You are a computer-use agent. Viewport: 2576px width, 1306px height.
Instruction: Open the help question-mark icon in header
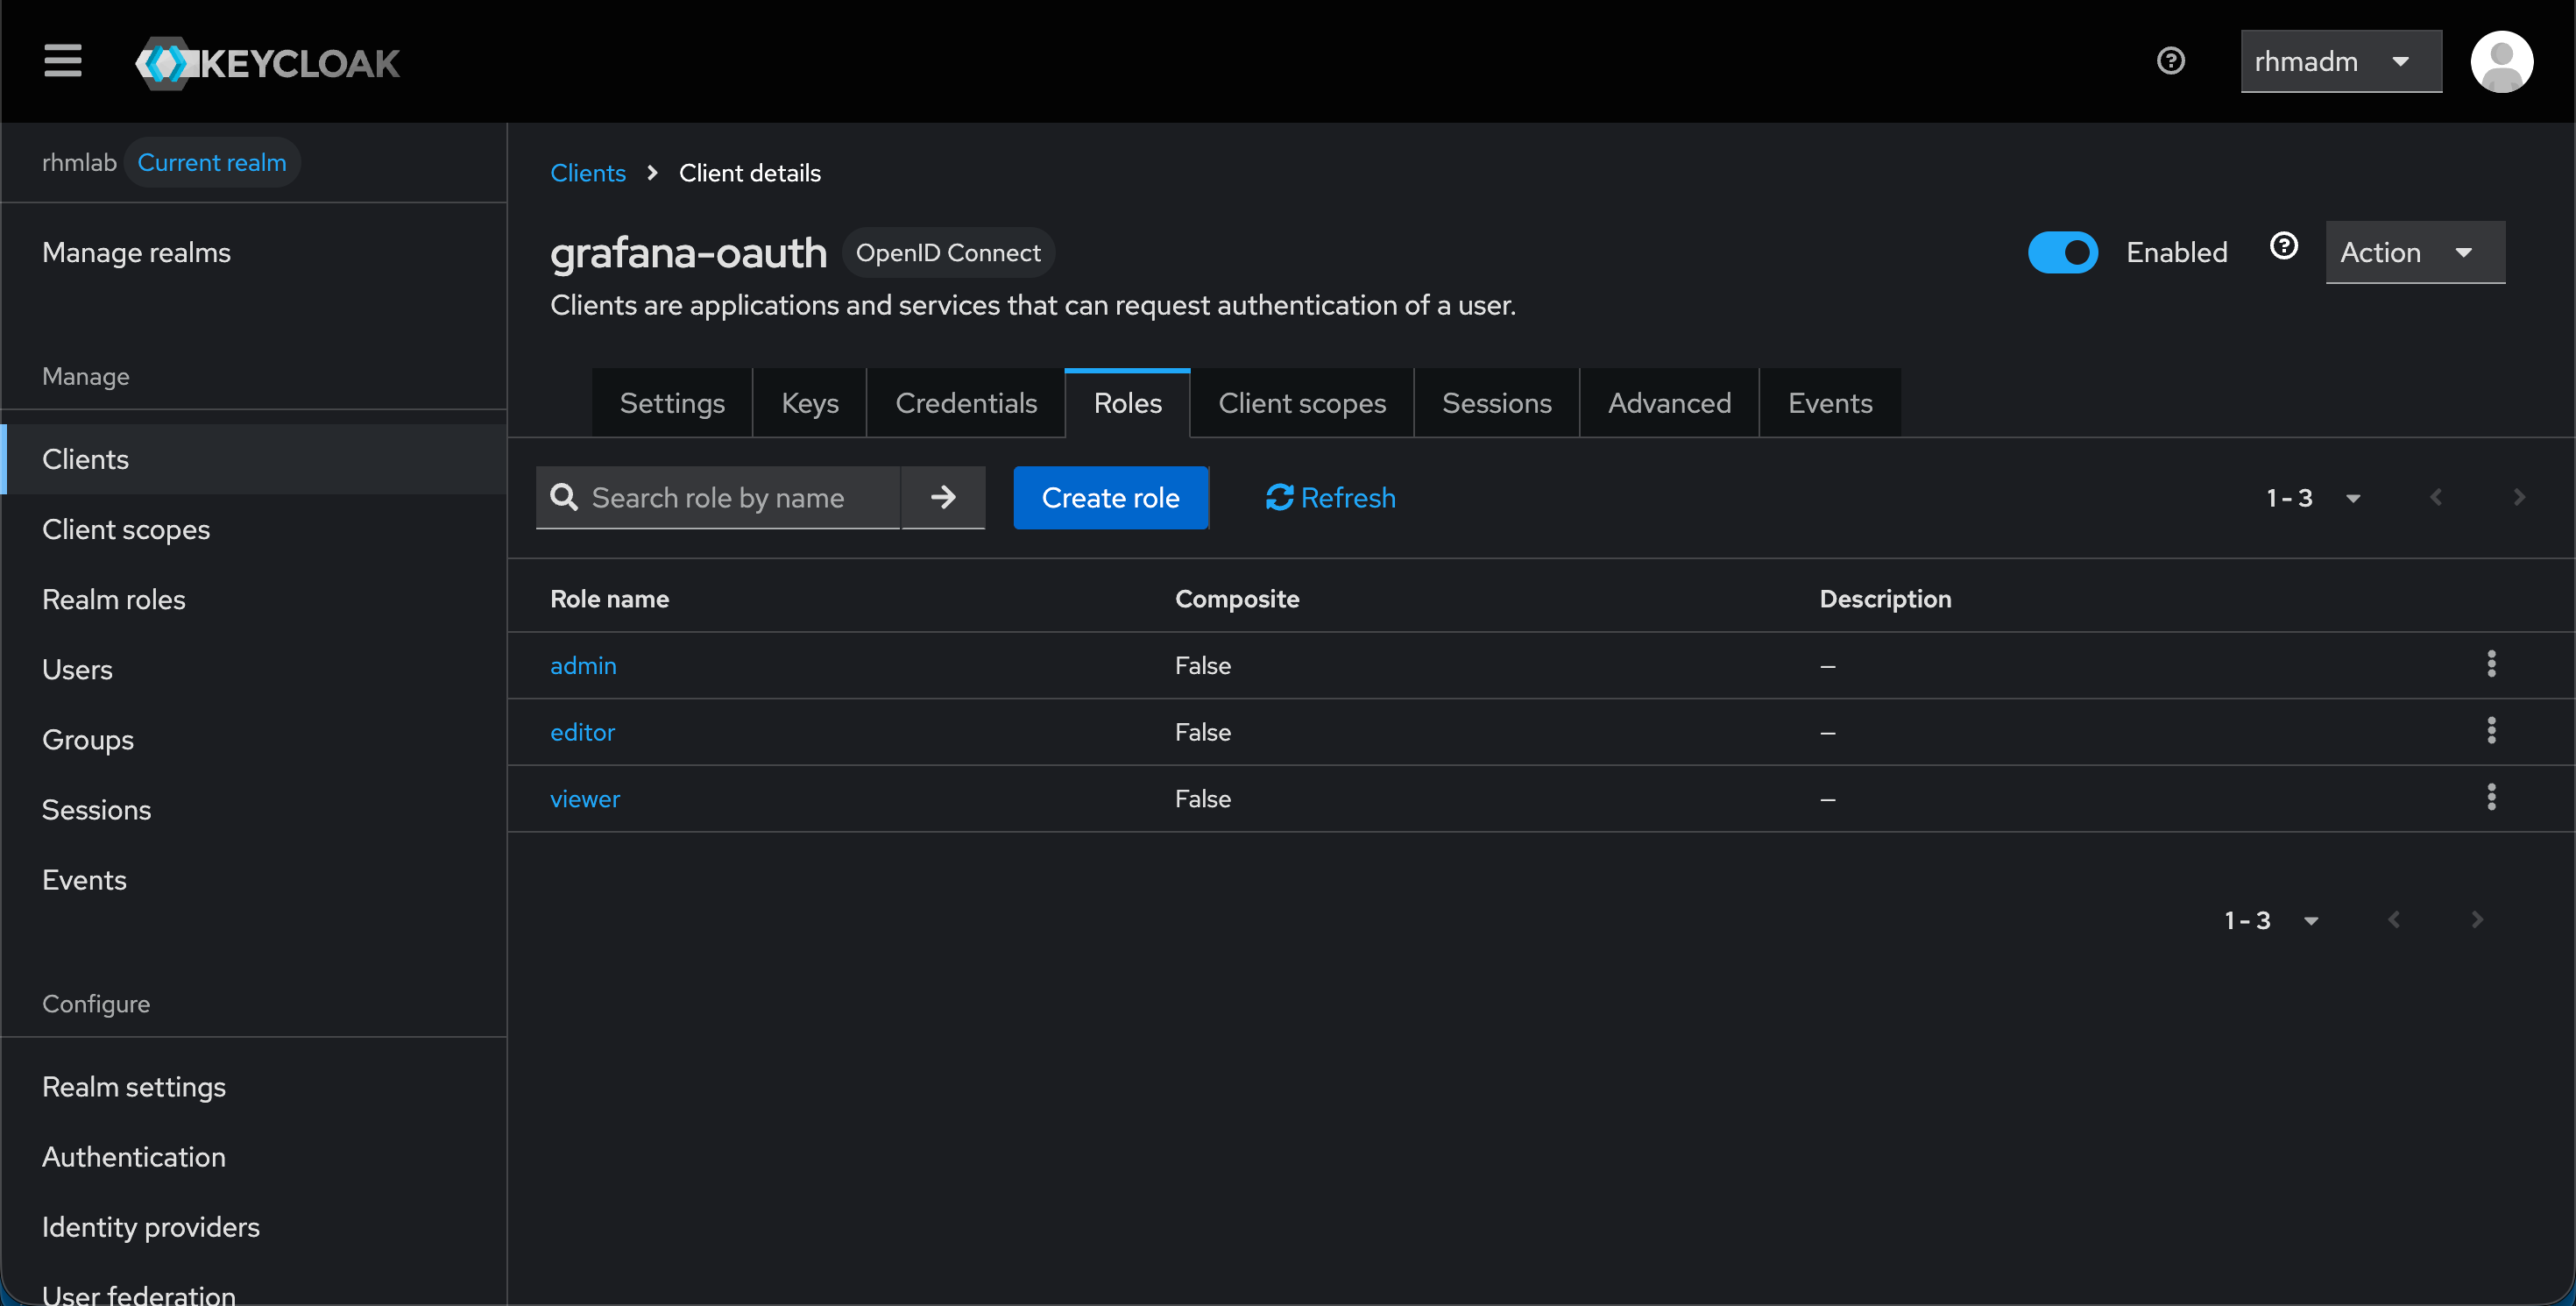pos(2170,61)
